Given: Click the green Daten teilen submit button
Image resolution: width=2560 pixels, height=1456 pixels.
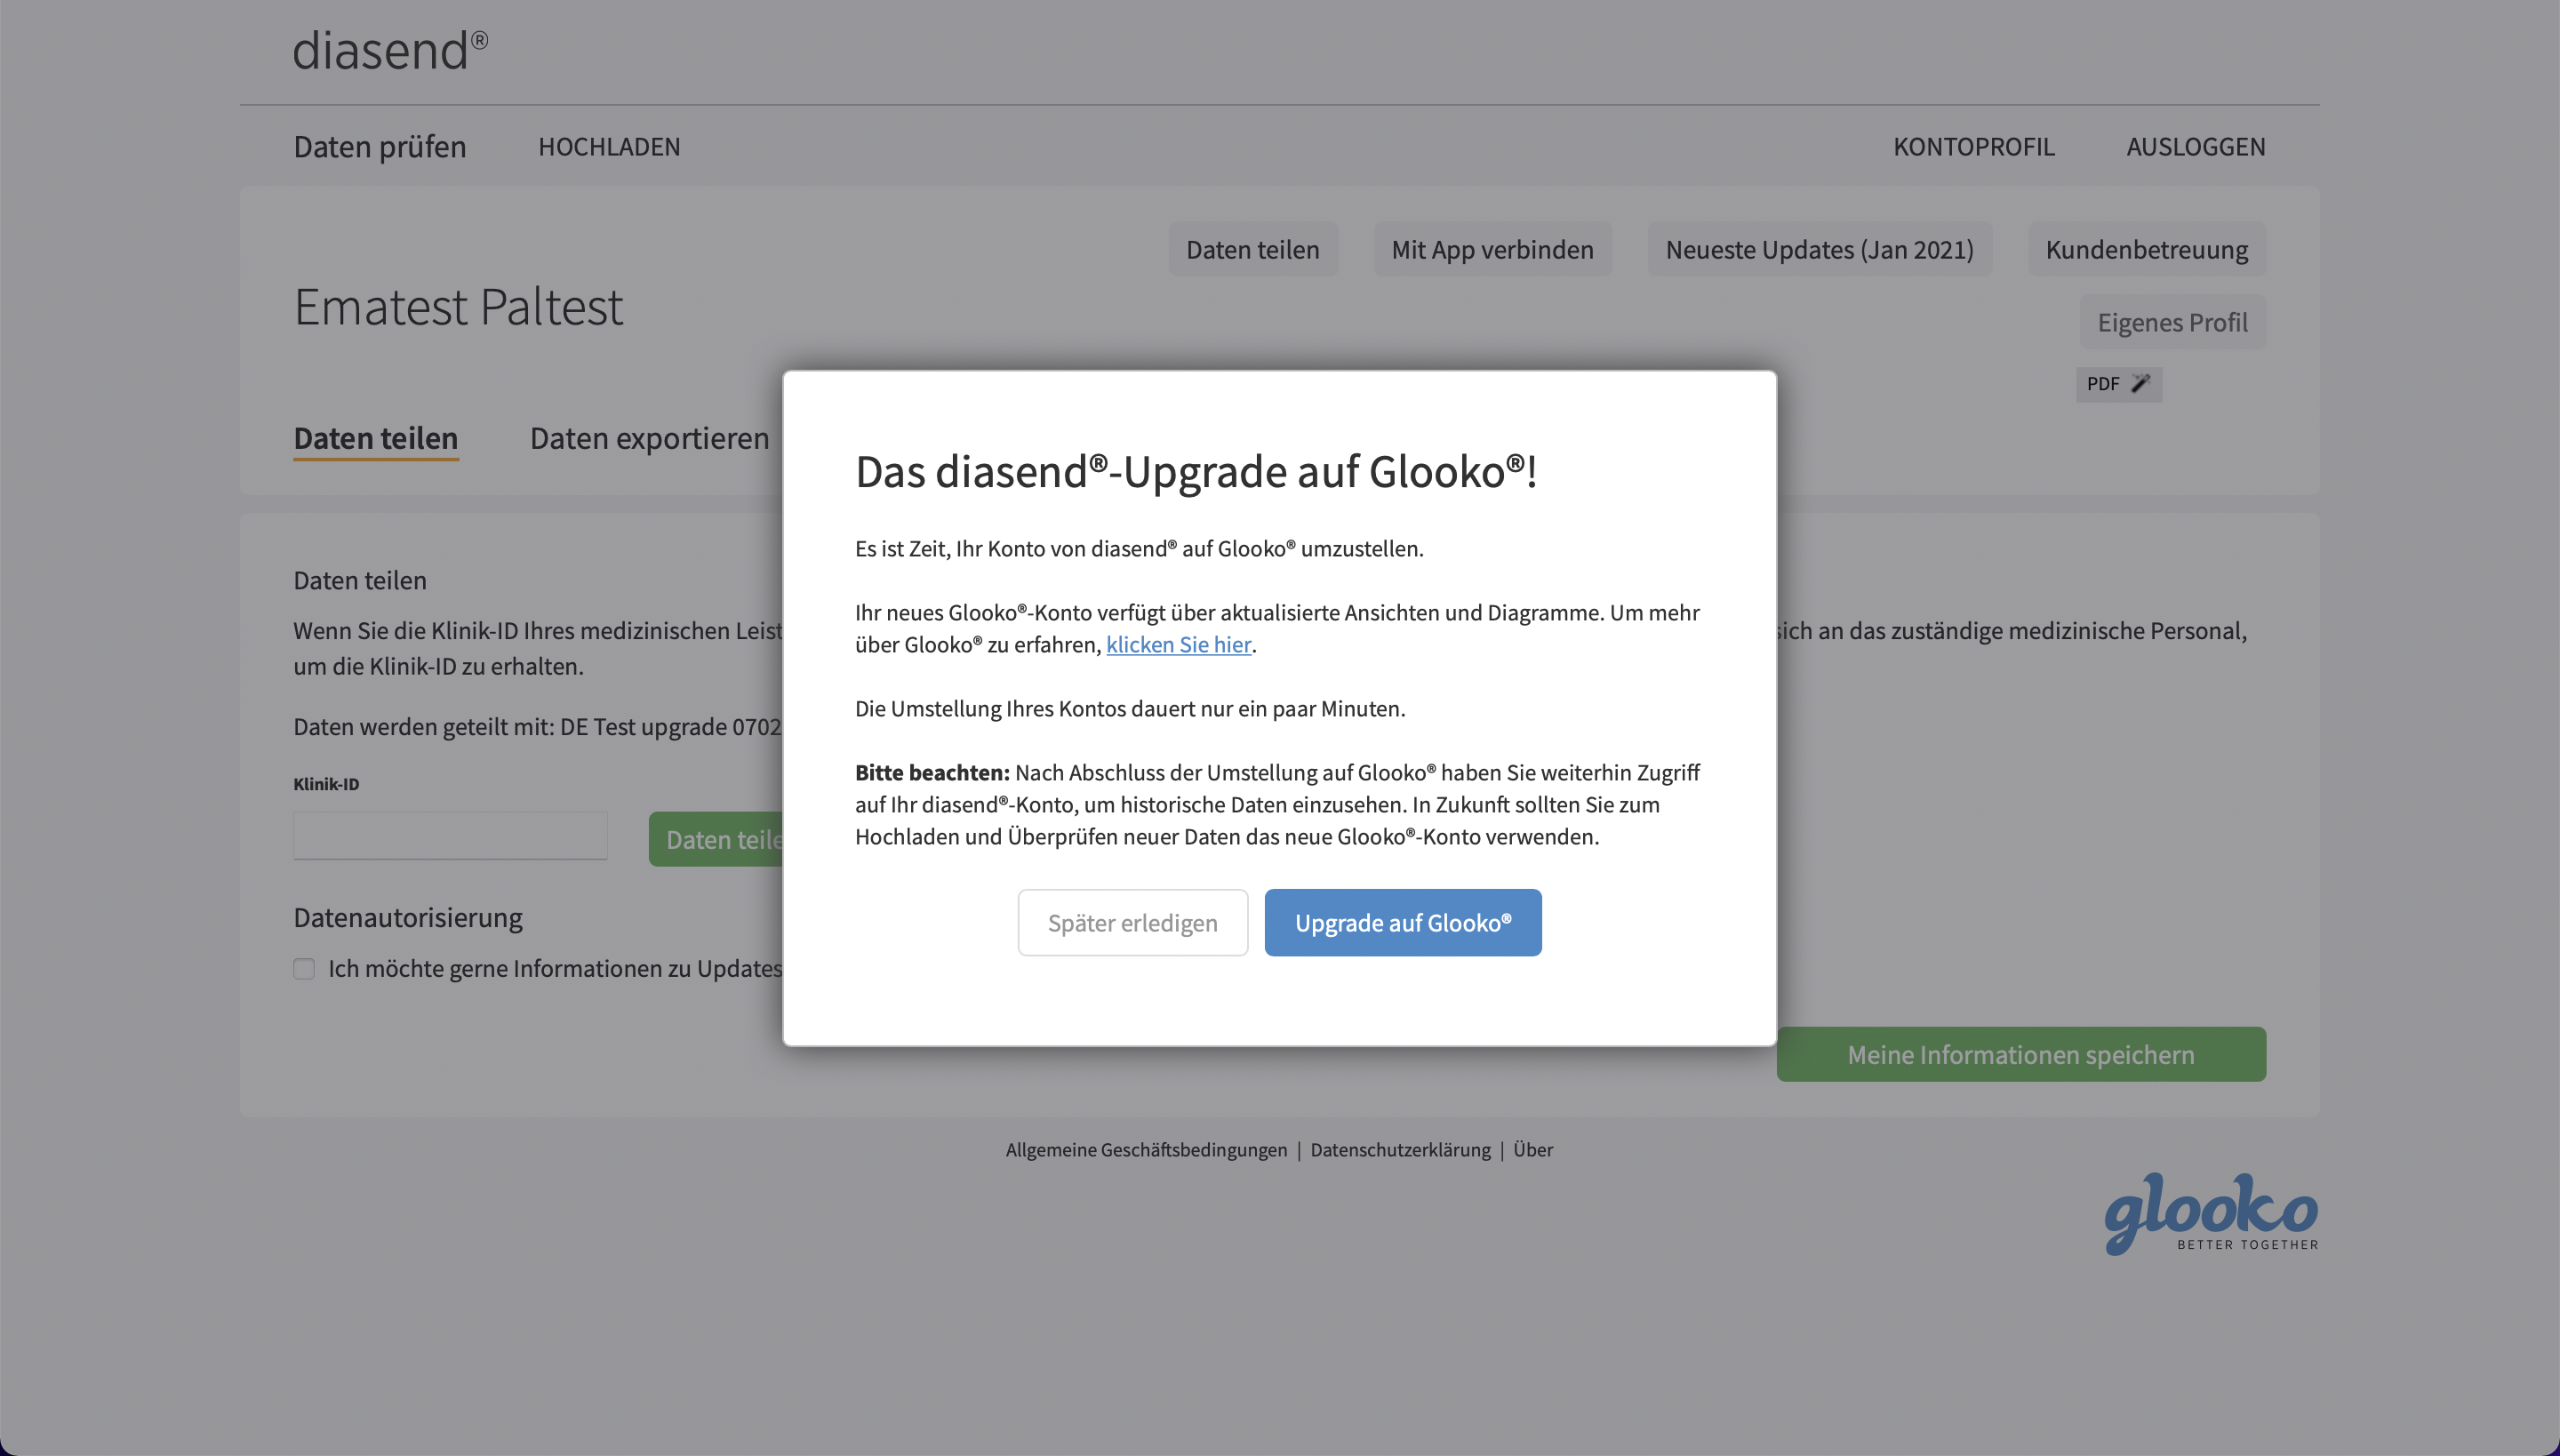Looking at the screenshot, I should pos(716,839).
